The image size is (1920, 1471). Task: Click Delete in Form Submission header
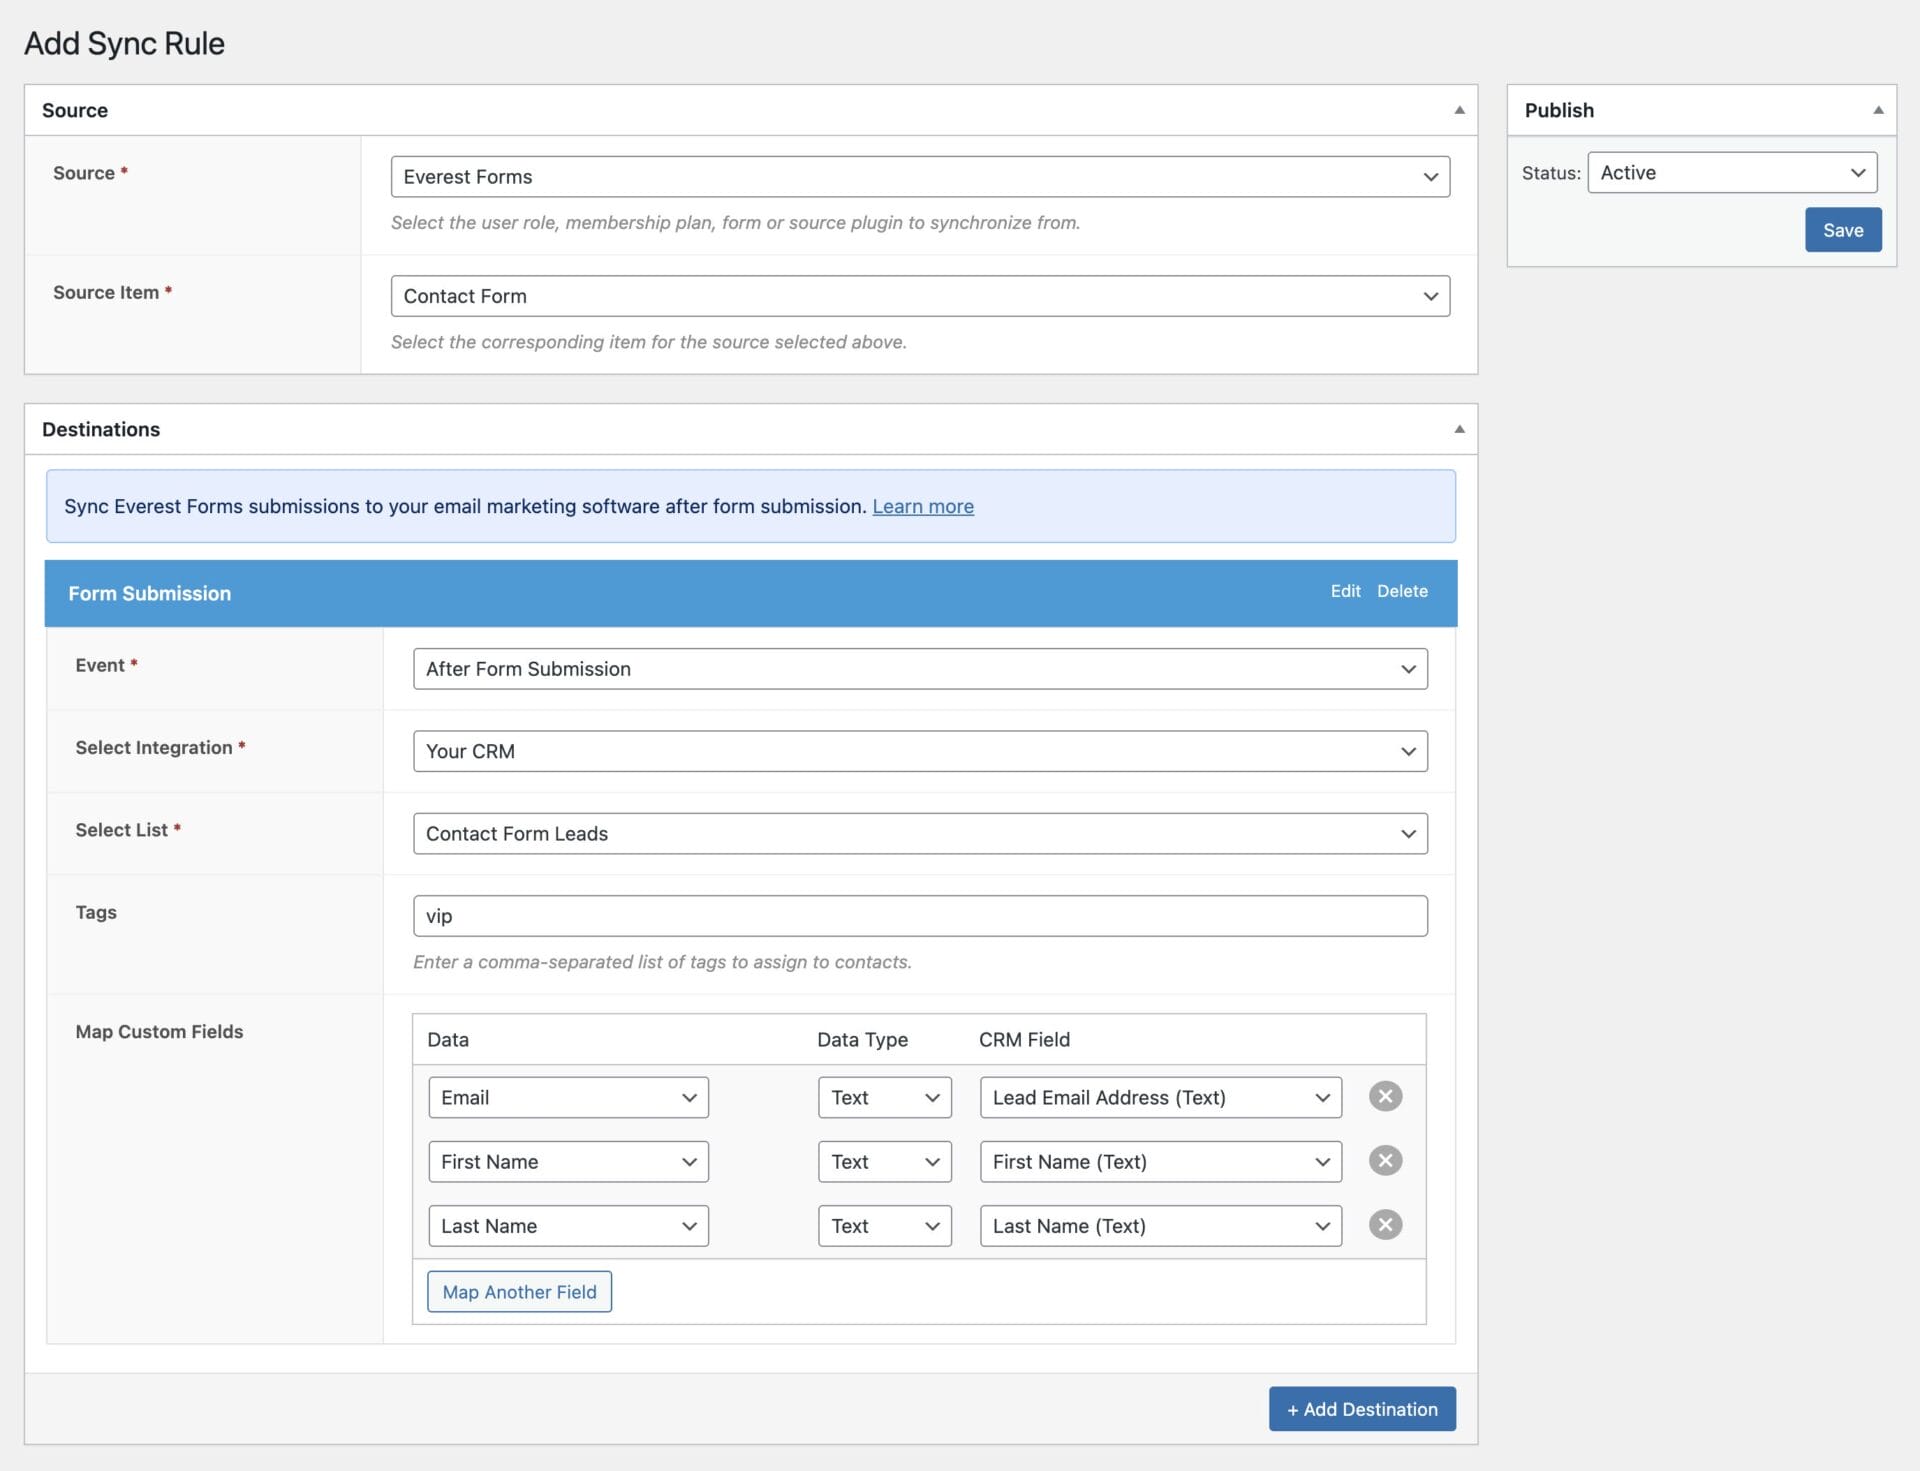tap(1402, 591)
